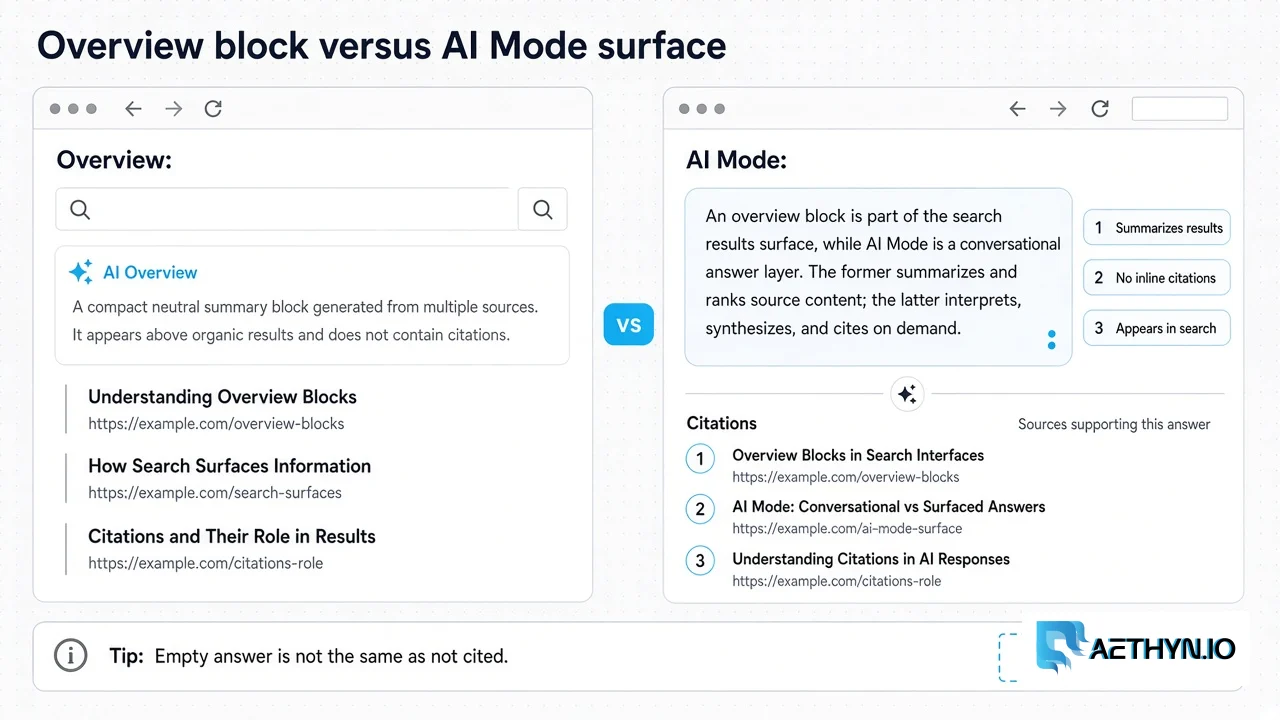1280x720 pixels.
Task: Click the search button beside Overview search field
Action: click(543, 209)
